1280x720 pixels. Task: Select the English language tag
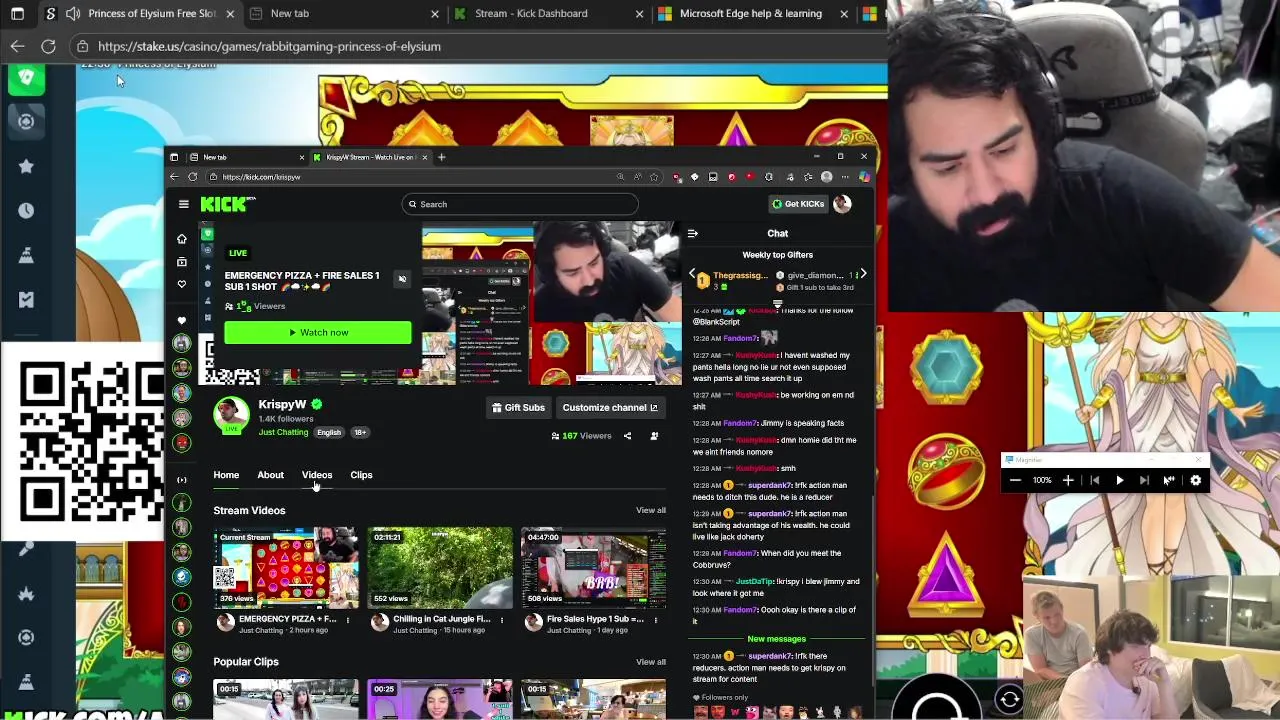328,432
